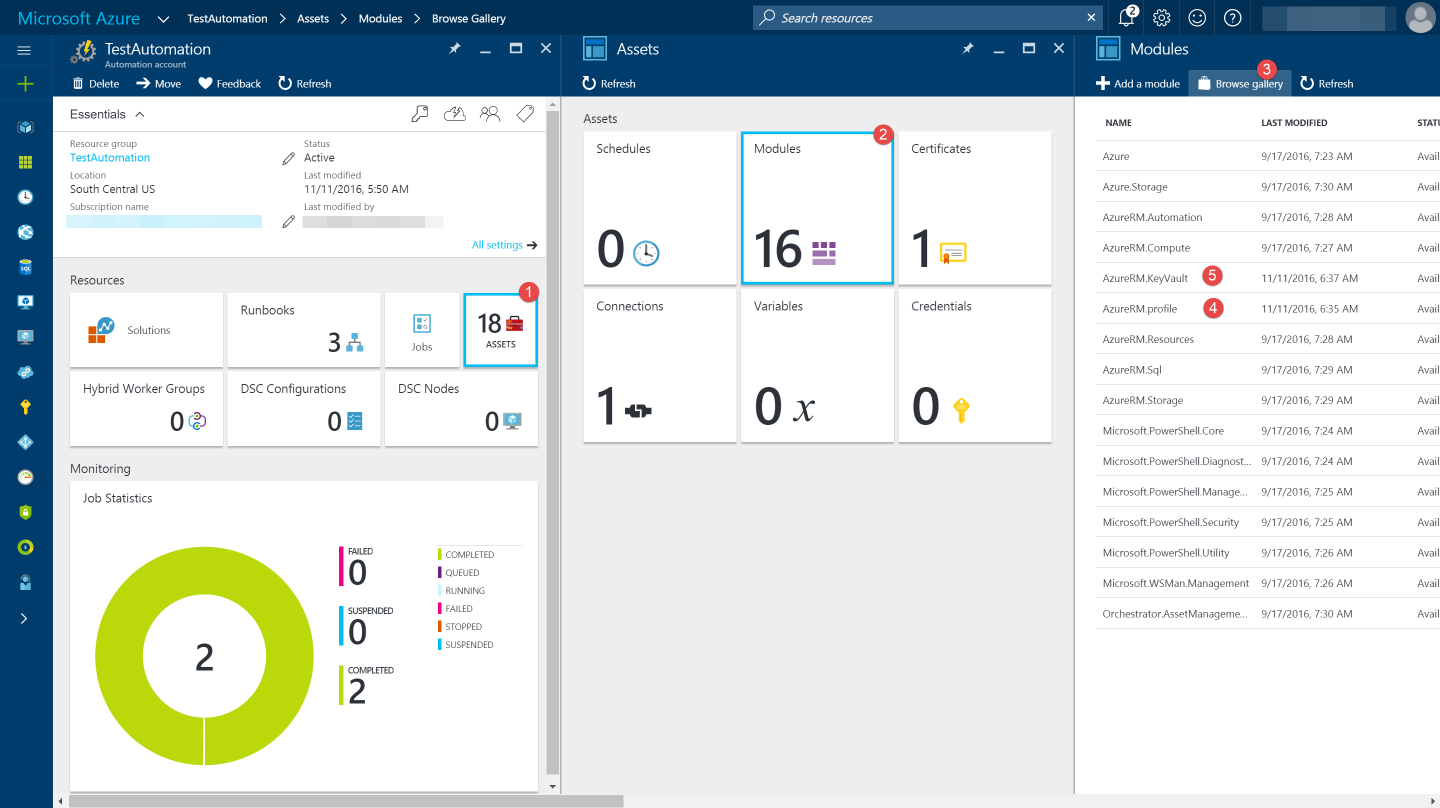
Task: Open Recent clock icon in the sidebar
Action: 25,197
